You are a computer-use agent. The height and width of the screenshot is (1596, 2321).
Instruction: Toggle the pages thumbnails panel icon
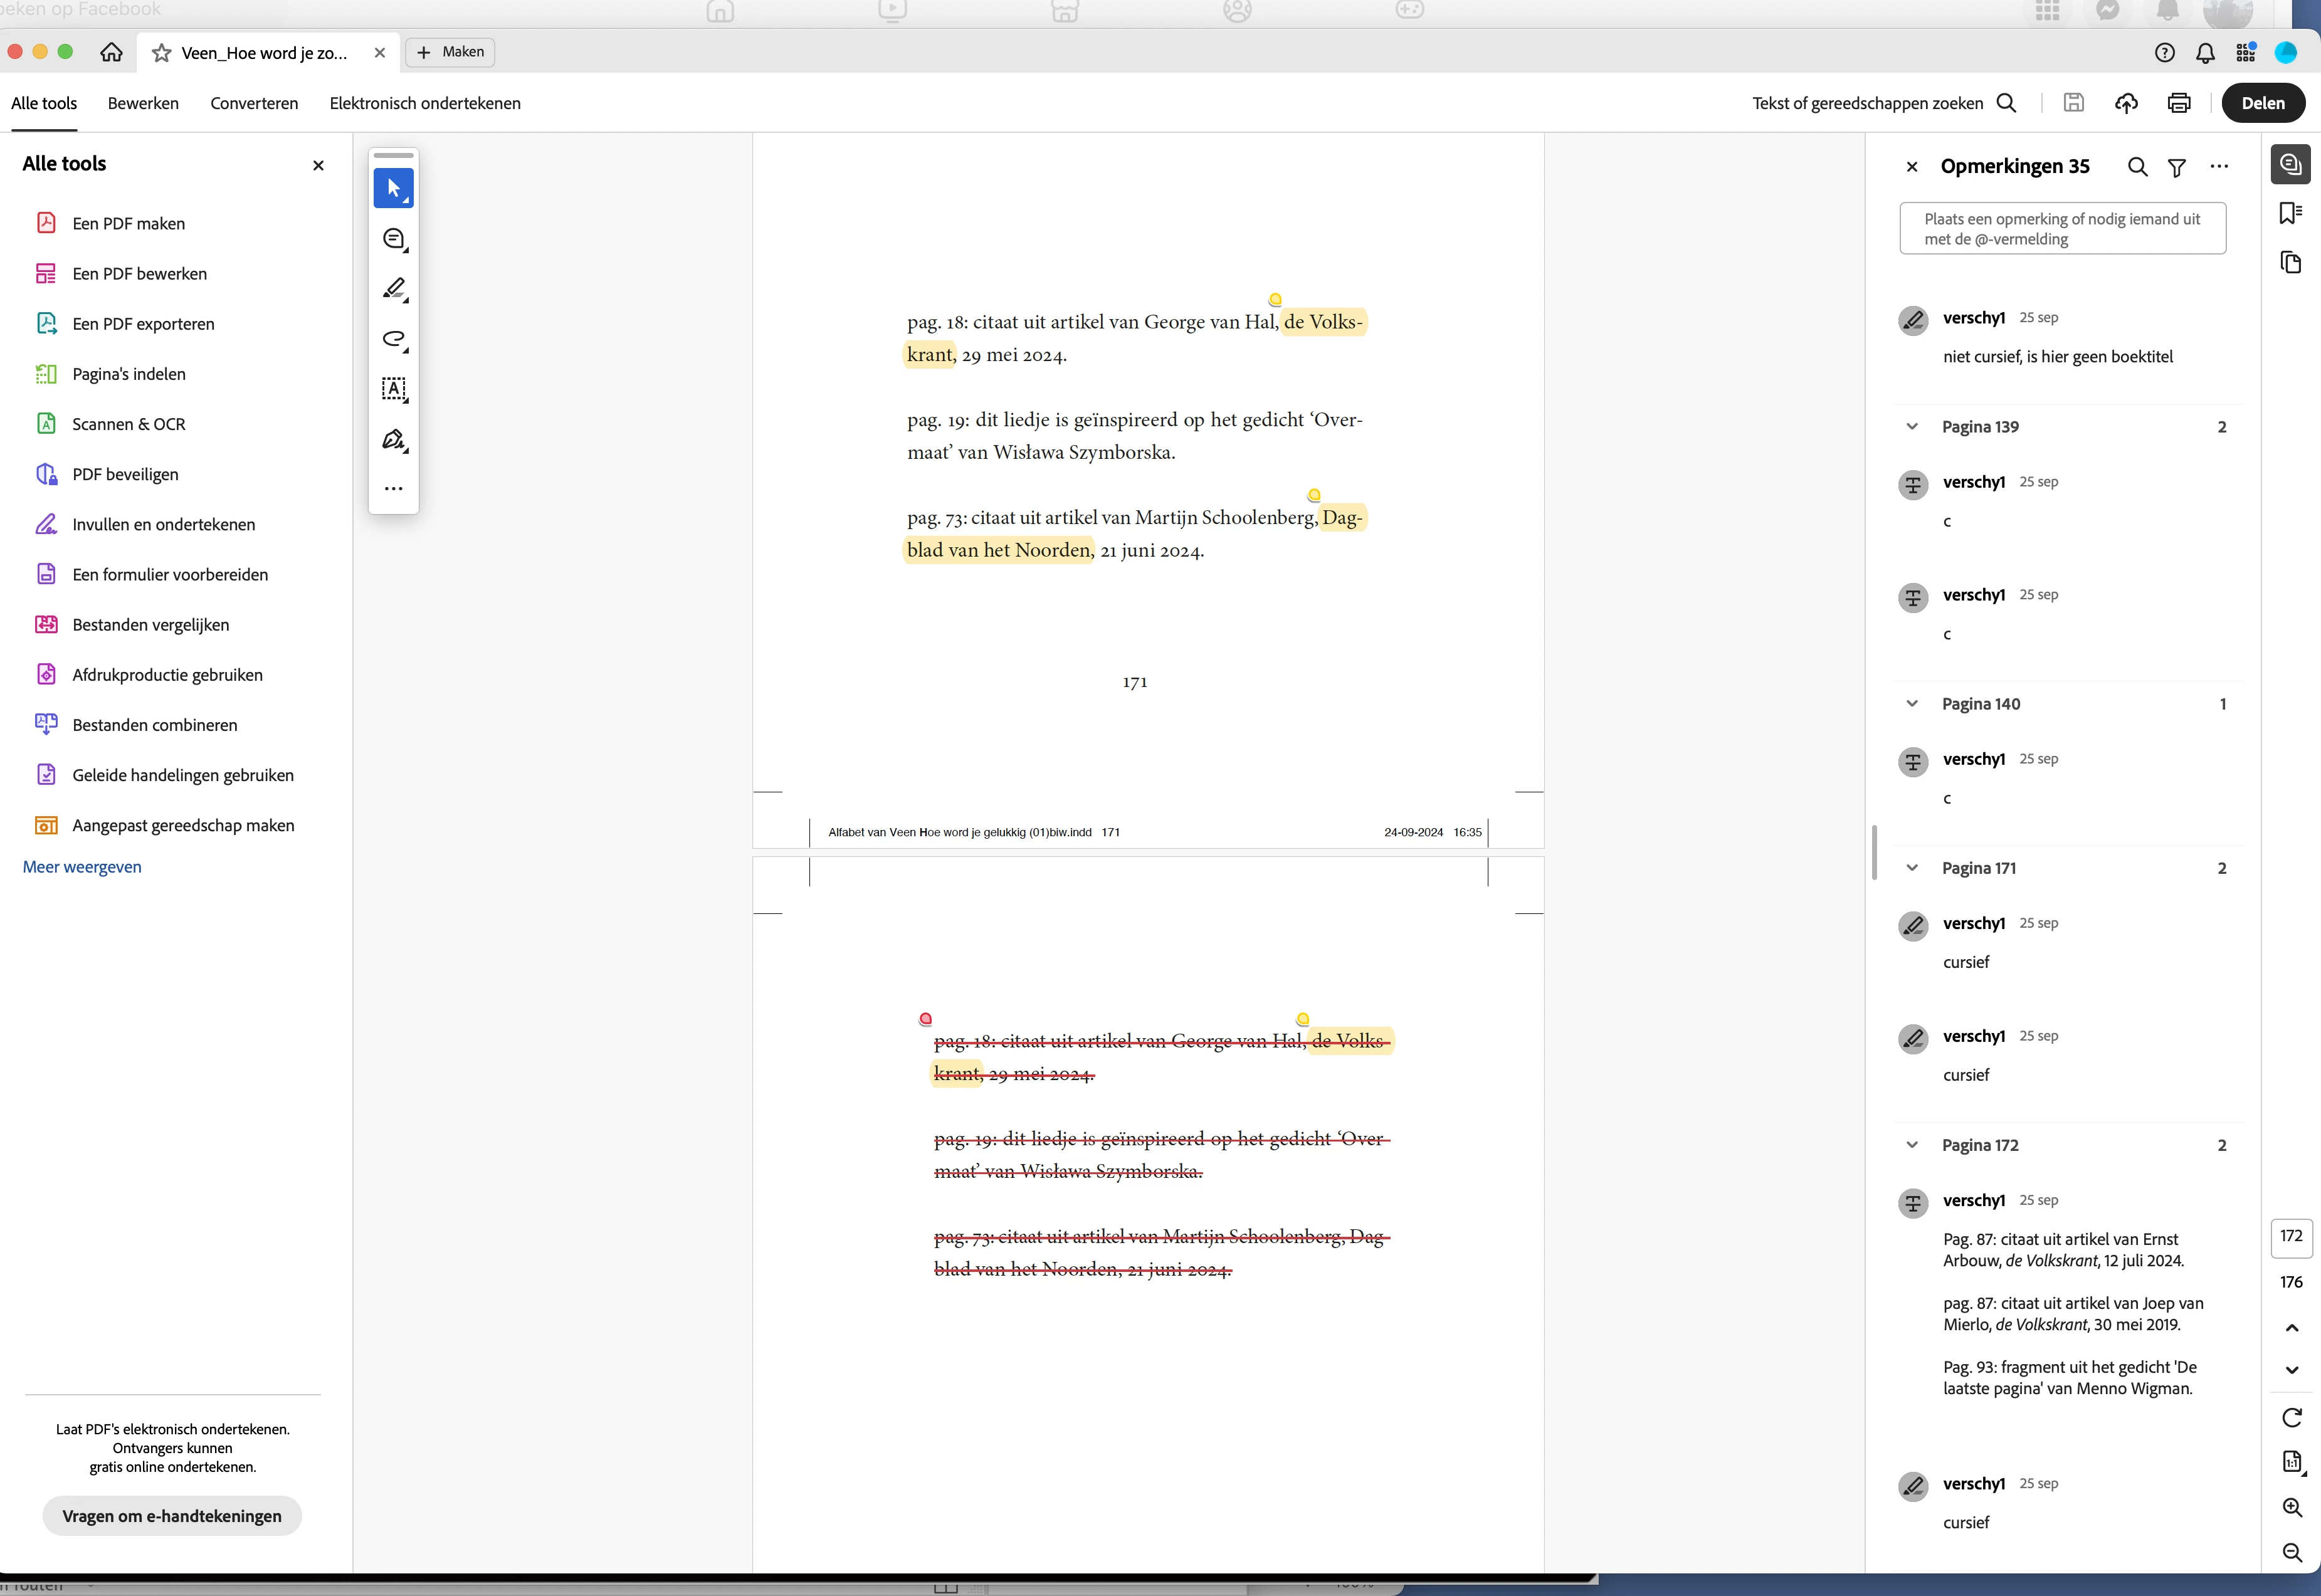point(2290,263)
